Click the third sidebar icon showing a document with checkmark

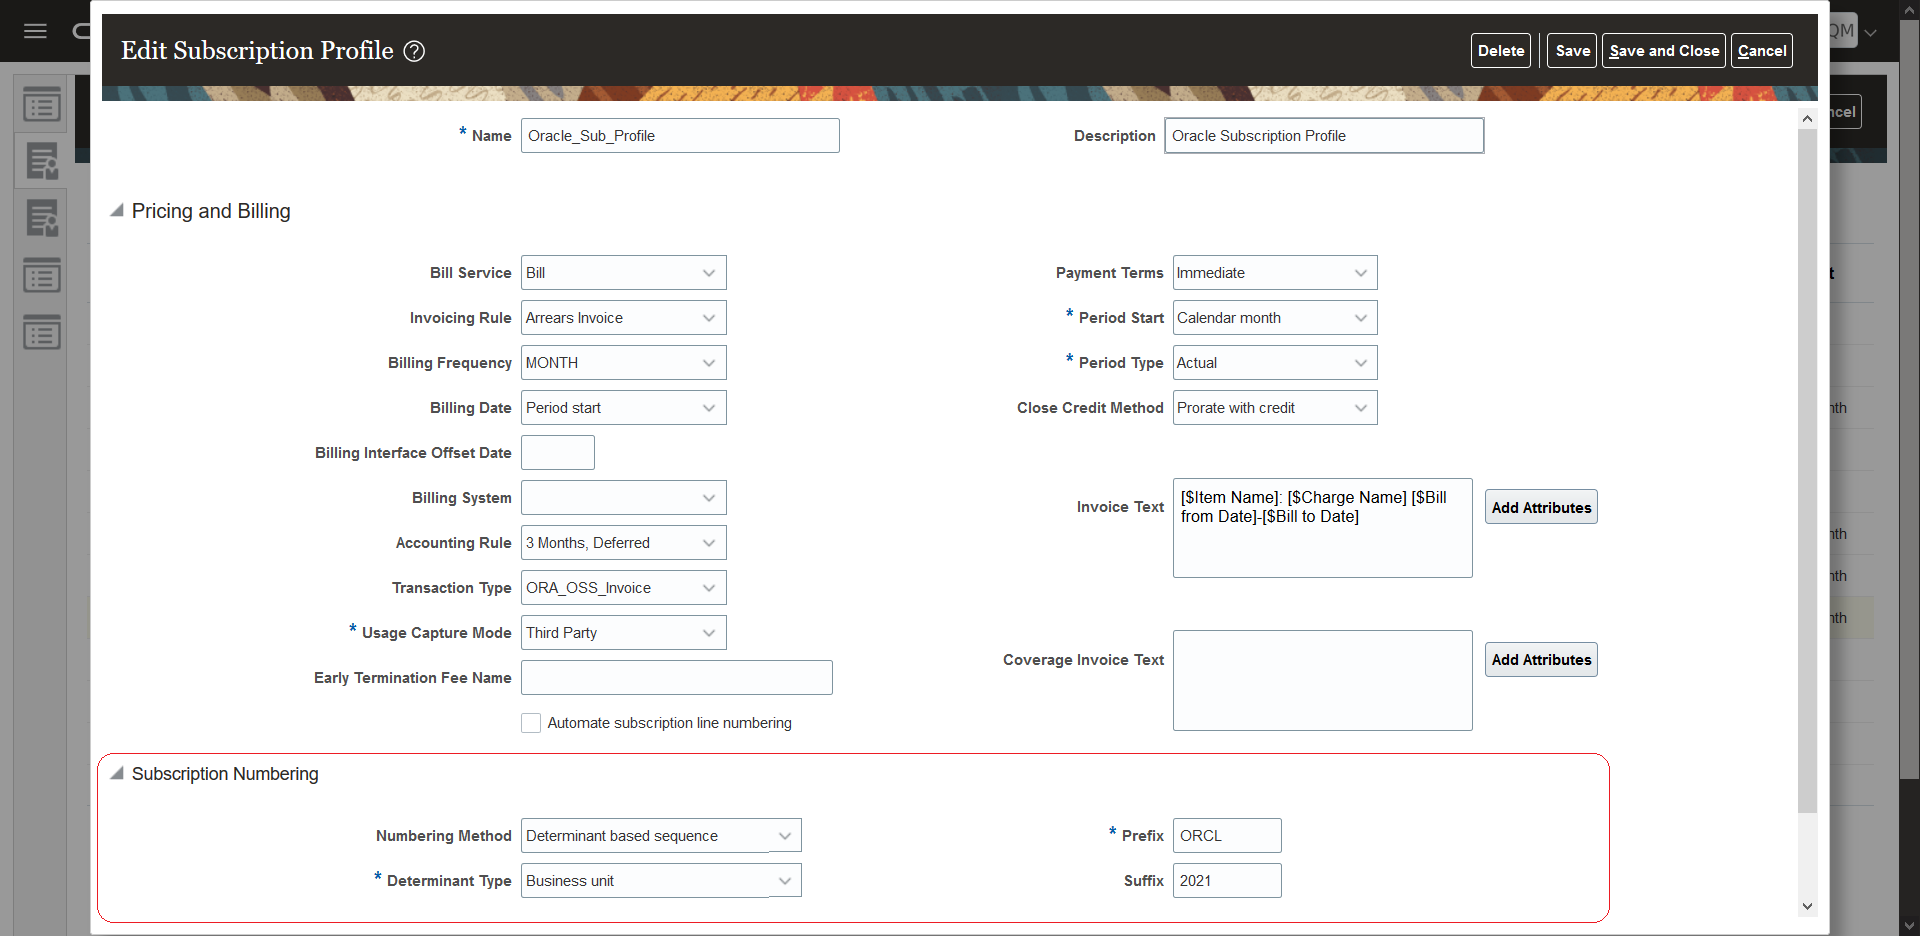pyautogui.click(x=42, y=218)
